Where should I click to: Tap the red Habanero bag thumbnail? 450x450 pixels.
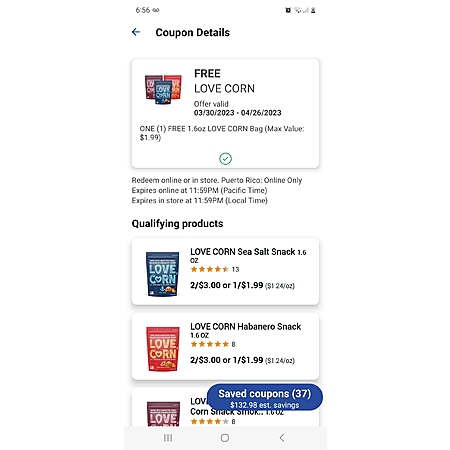(163, 349)
